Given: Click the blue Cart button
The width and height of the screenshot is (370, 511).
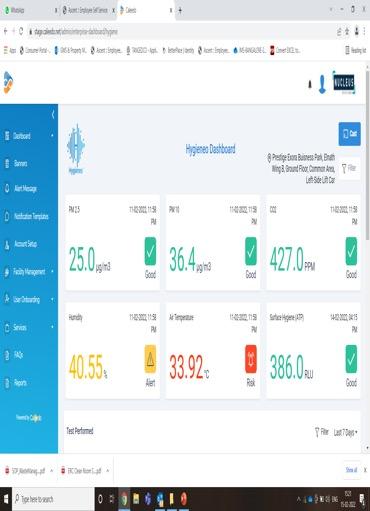Looking at the screenshot, I should click(x=350, y=134).
